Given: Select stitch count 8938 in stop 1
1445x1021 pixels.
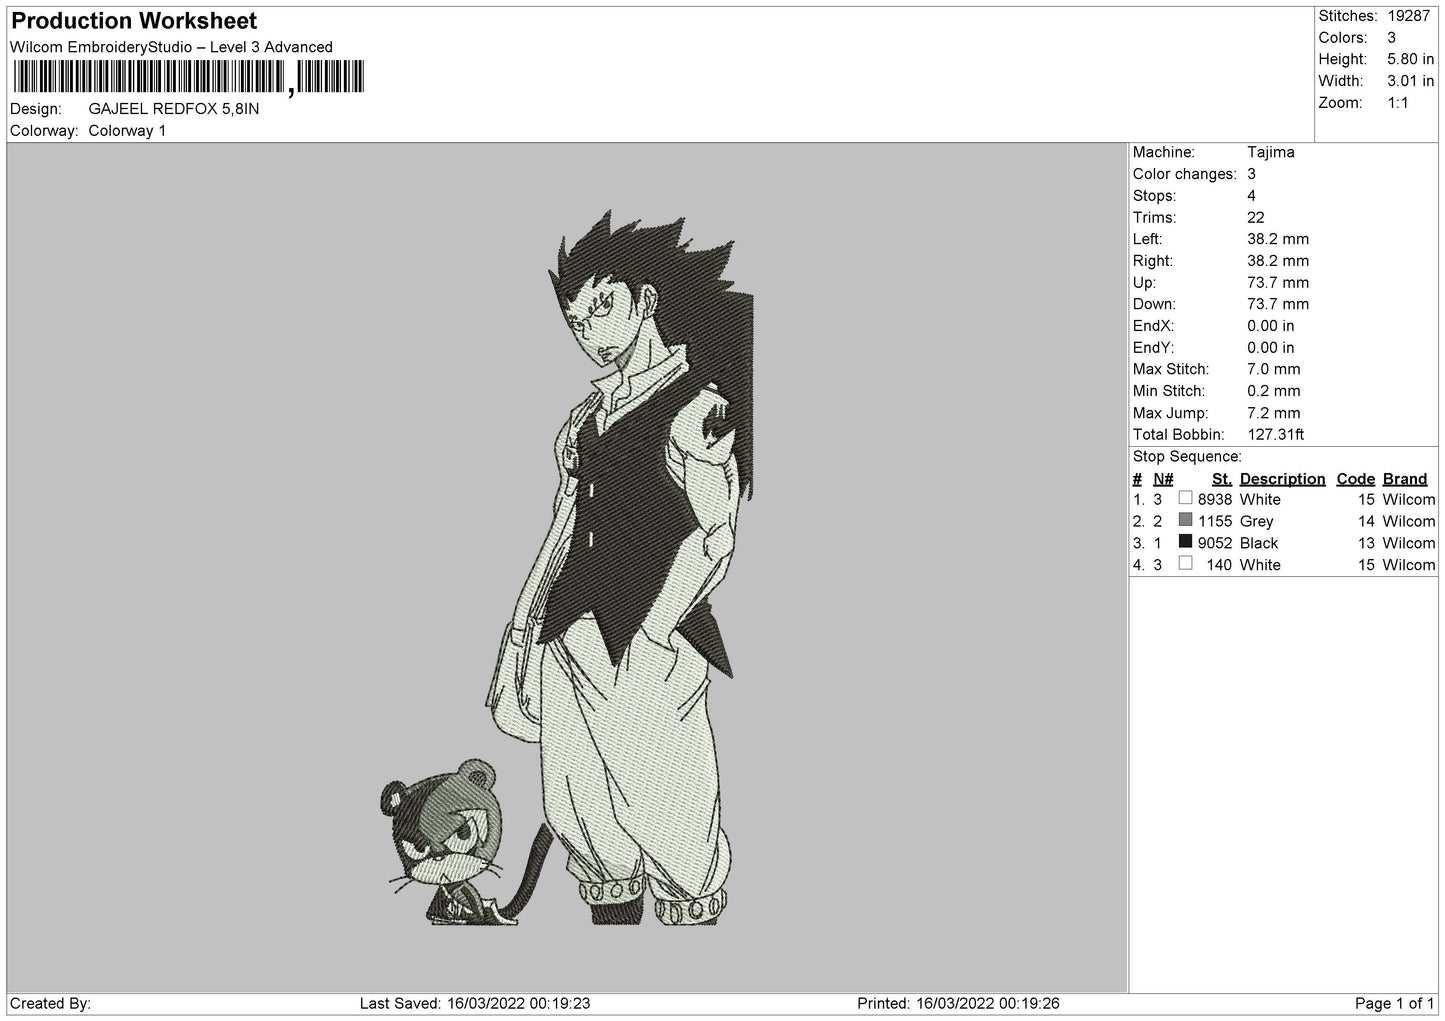Looking at the screenshot, I should tap(1215, 499).
